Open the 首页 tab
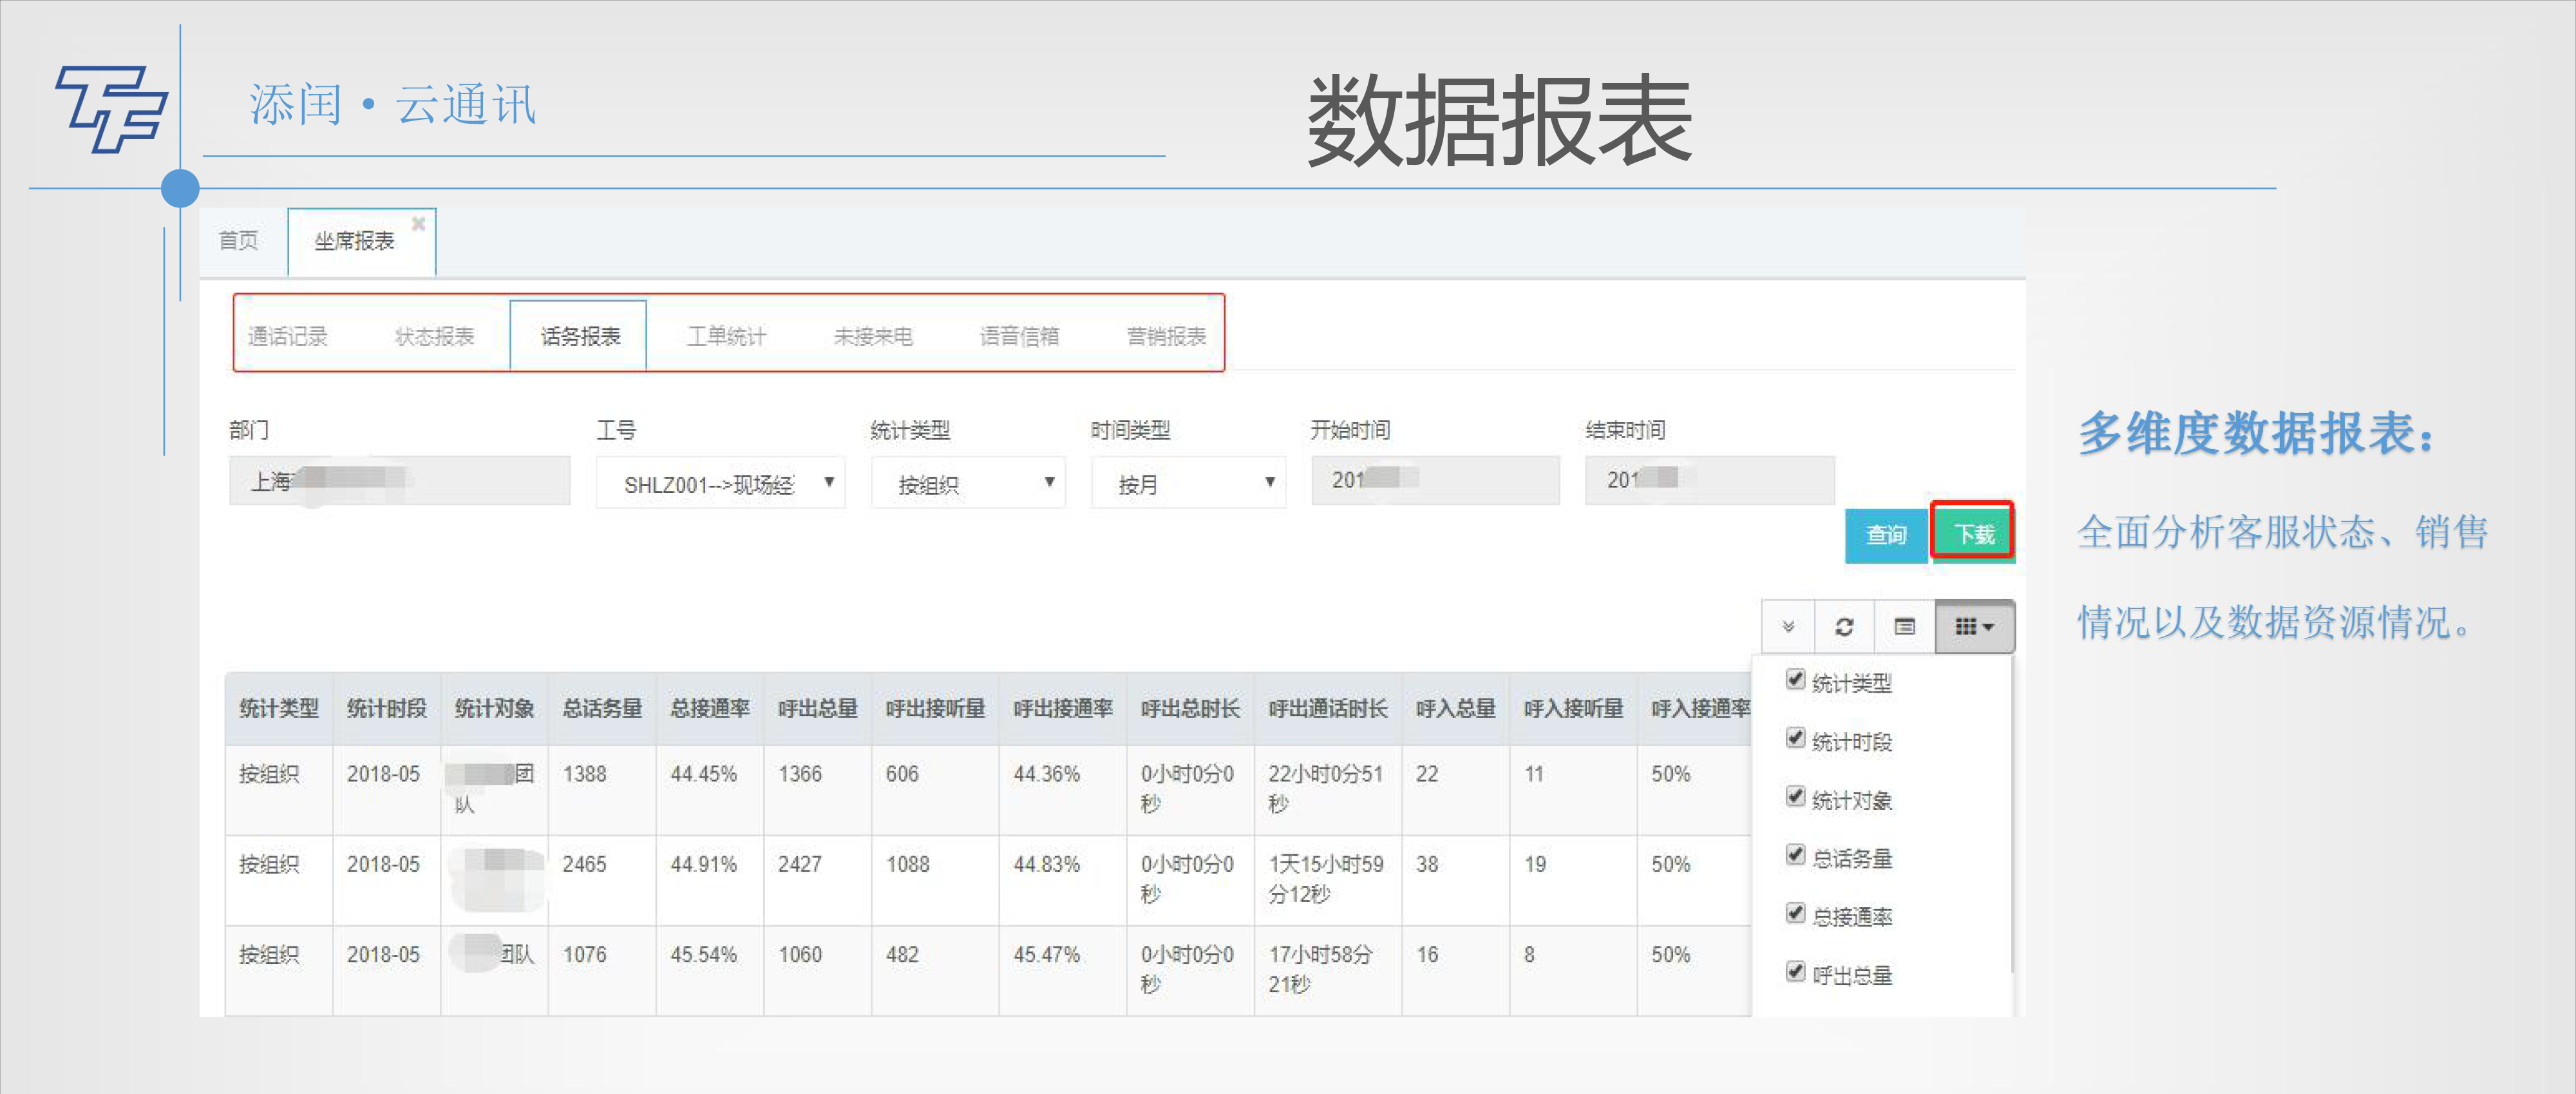 pyautogui.click(x=238, y=241)
